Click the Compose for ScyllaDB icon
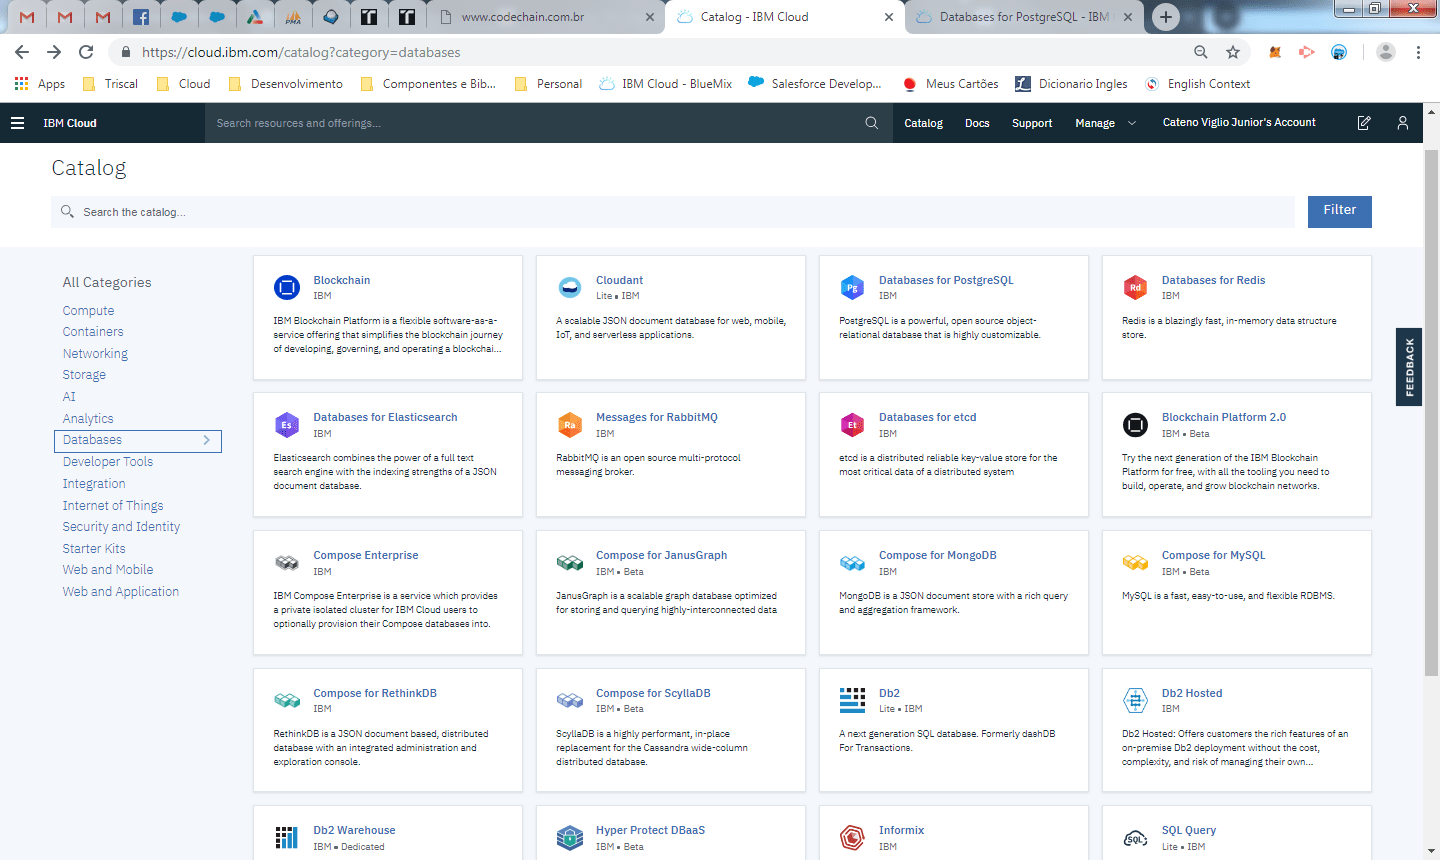This screenshot has height=860, width=1440. click(570, 700)
